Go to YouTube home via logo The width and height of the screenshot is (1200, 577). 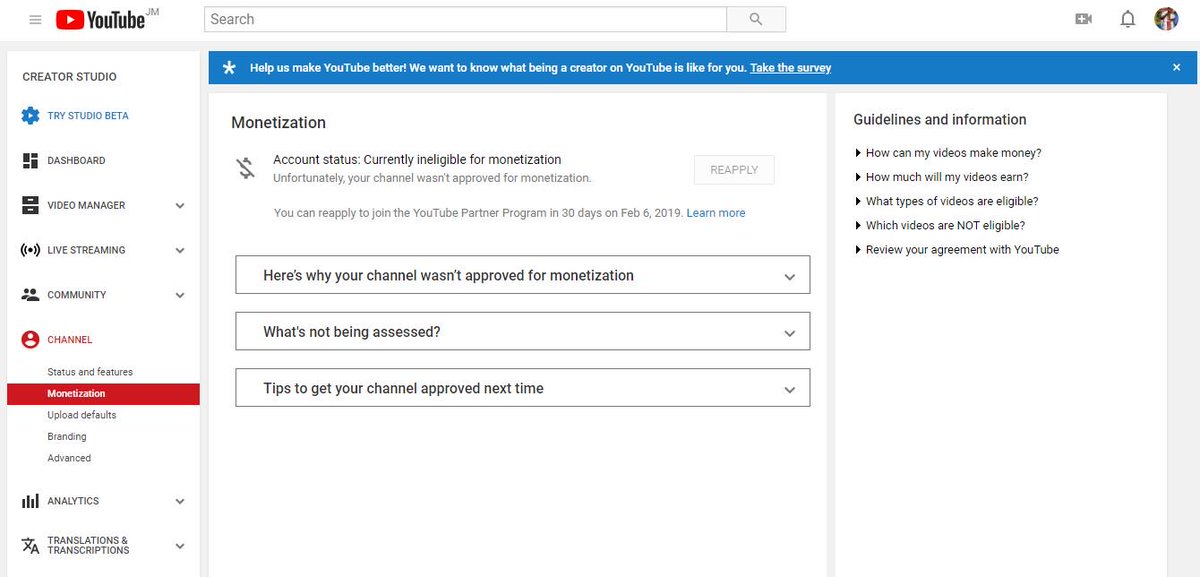coord(100,19)
